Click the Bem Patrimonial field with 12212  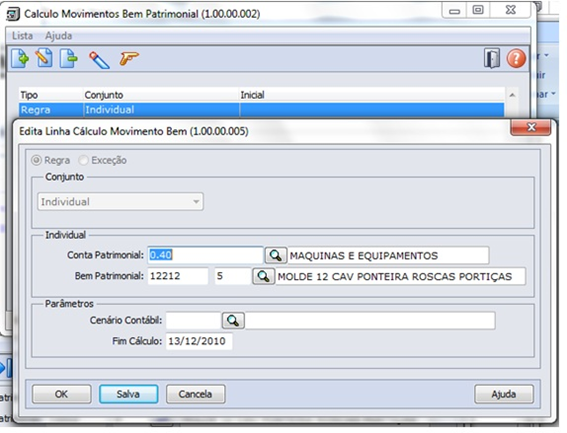pos(178,276)
